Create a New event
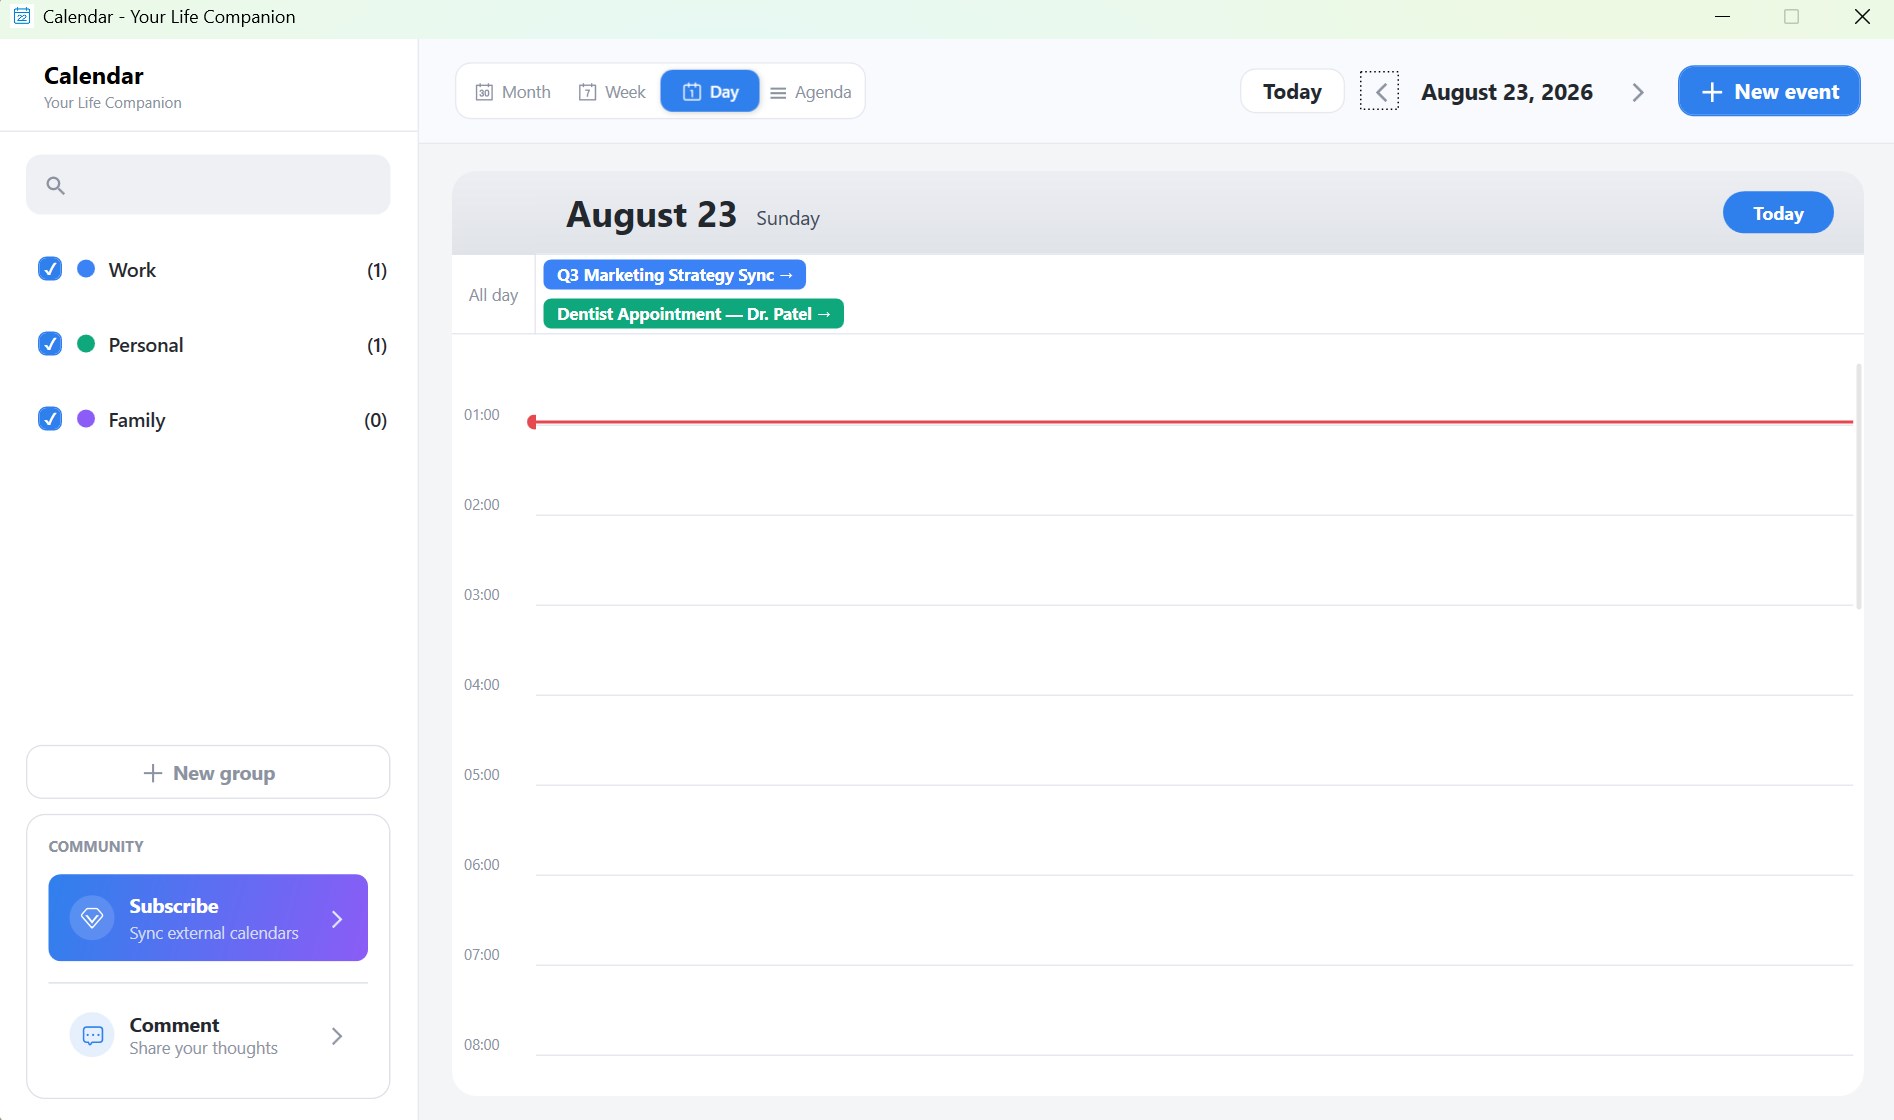This screenshot has width=1894, height=1120. [1769, 91]
